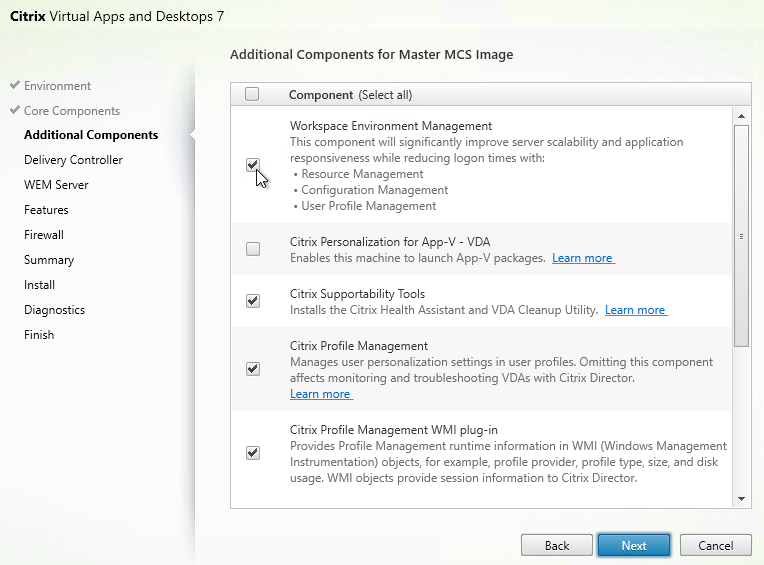This screenshot has width=764, height=565.
Task: Select the Environment step in sidebar
Action: 57,86
